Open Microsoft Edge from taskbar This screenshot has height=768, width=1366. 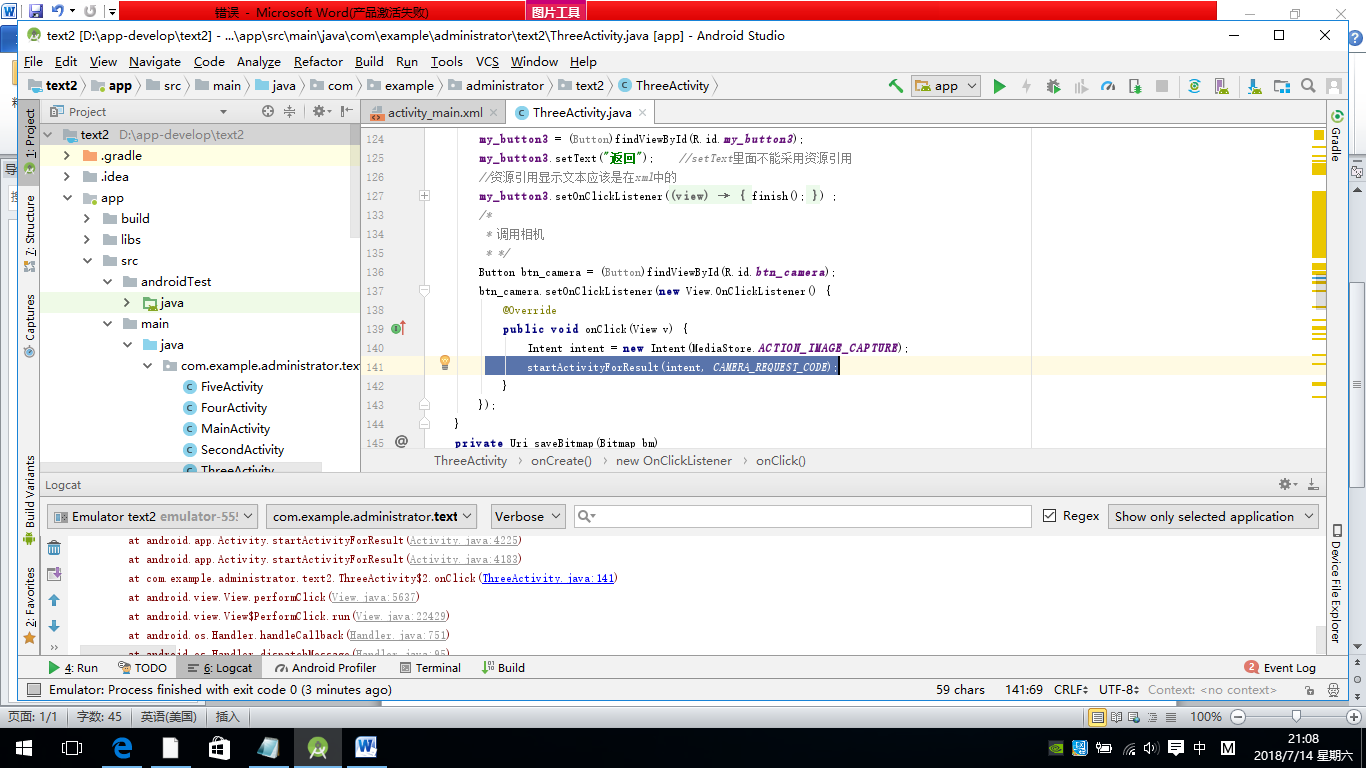122,747
